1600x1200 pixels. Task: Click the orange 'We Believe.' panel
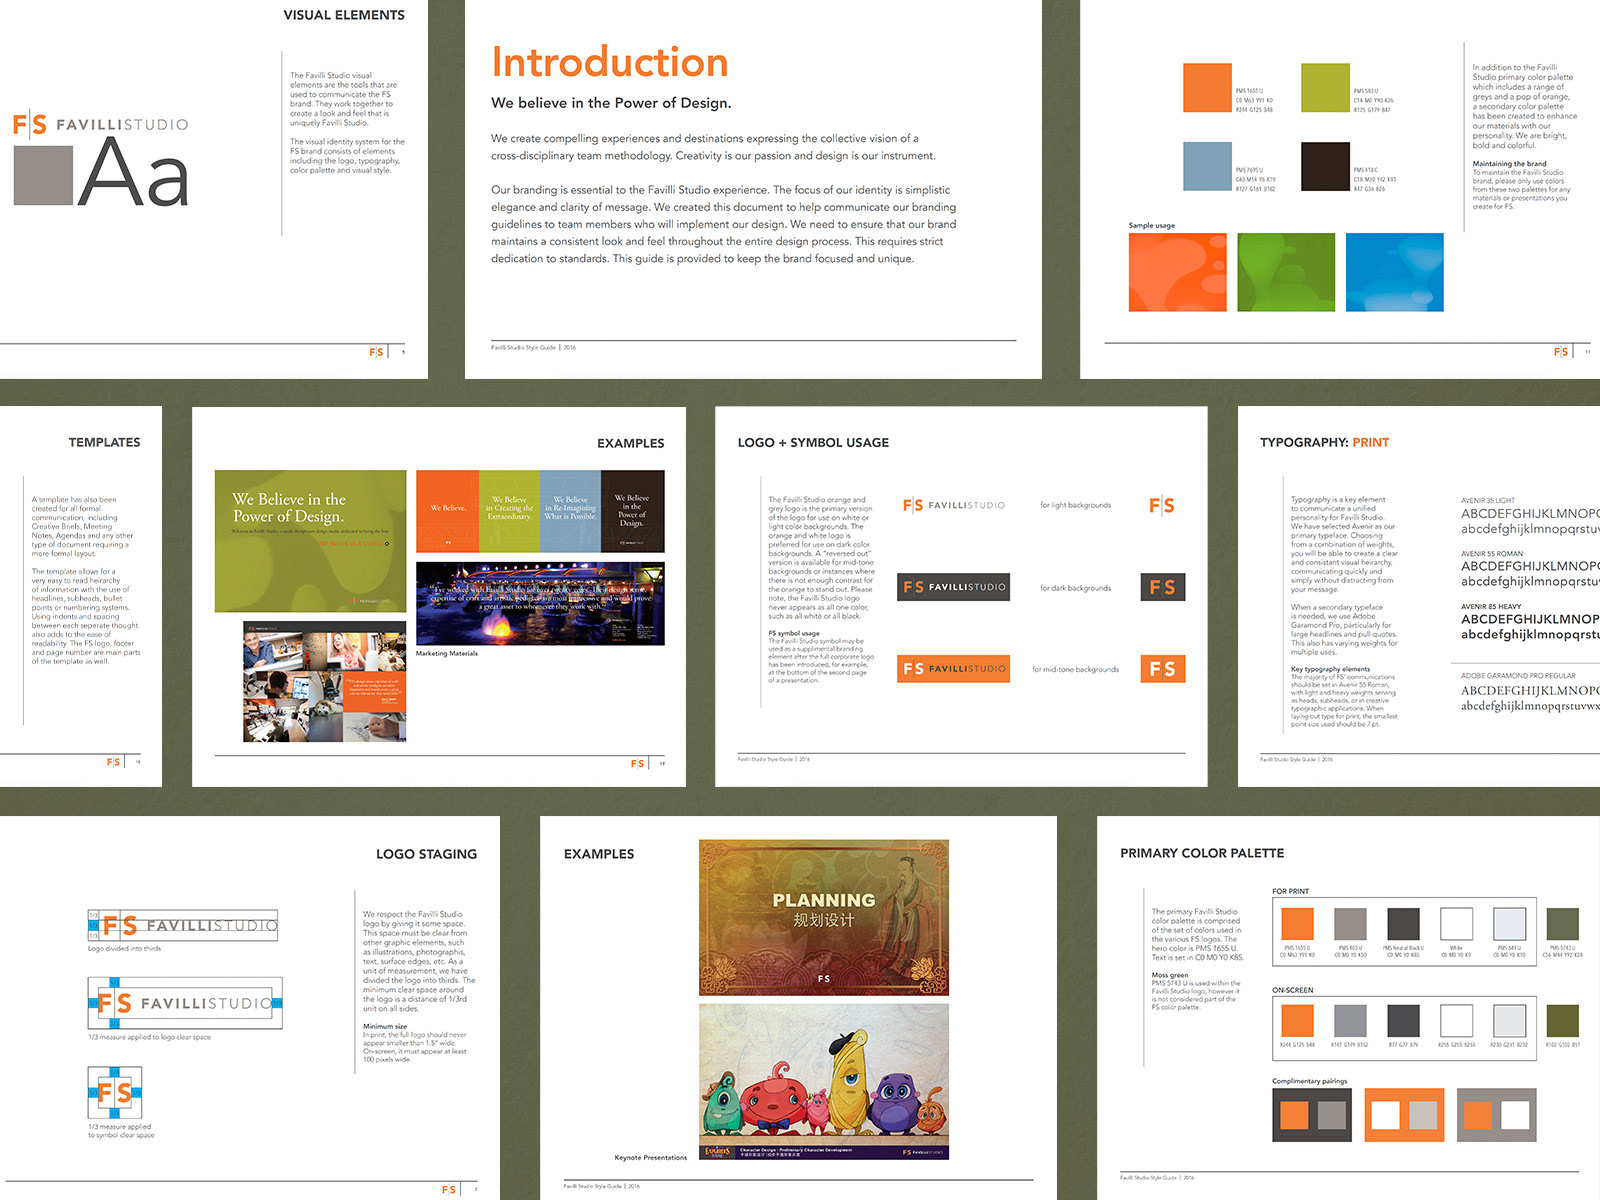[x=447, y=511]
